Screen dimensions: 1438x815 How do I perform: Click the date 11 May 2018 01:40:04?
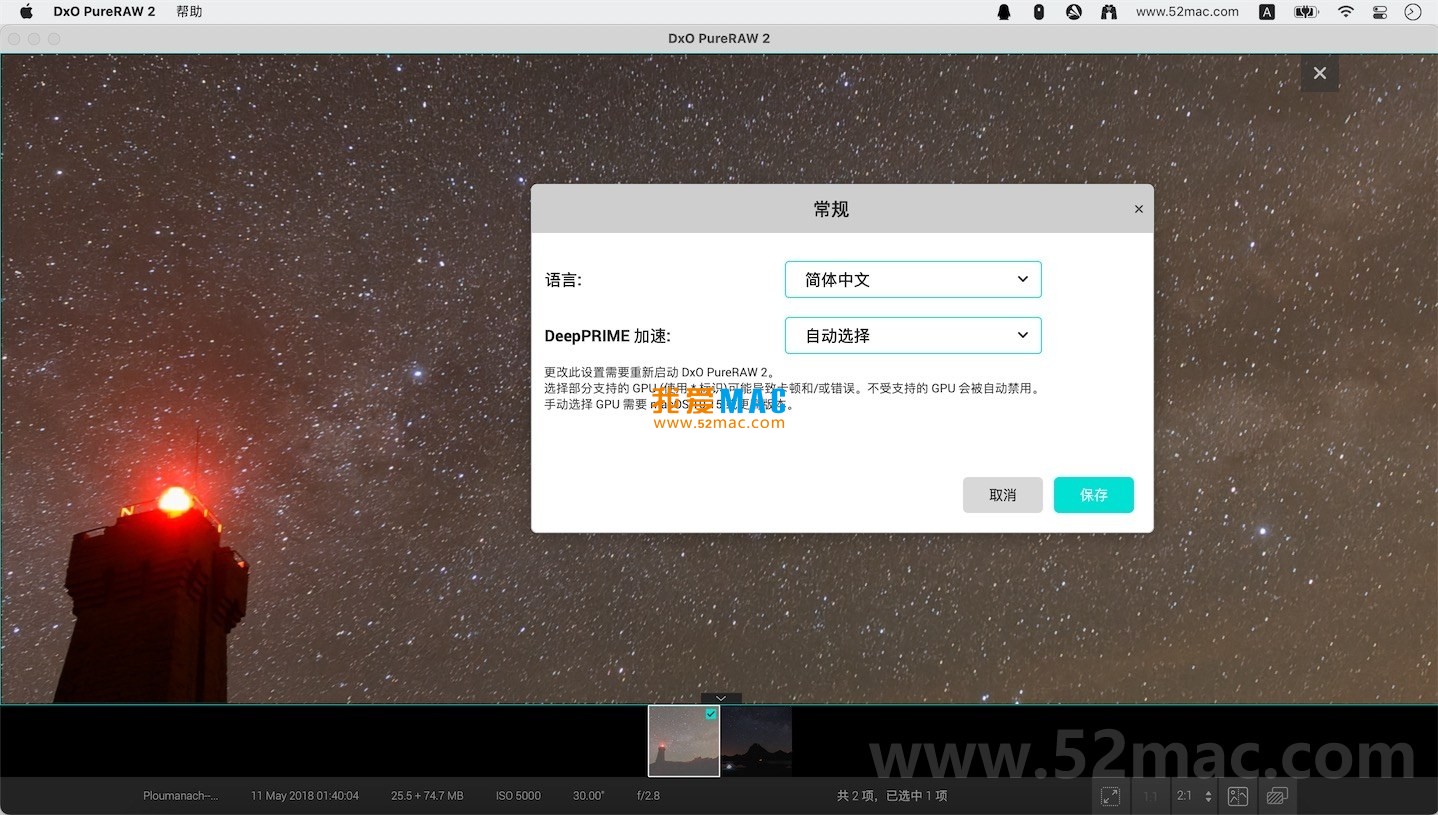click(305, 796)
